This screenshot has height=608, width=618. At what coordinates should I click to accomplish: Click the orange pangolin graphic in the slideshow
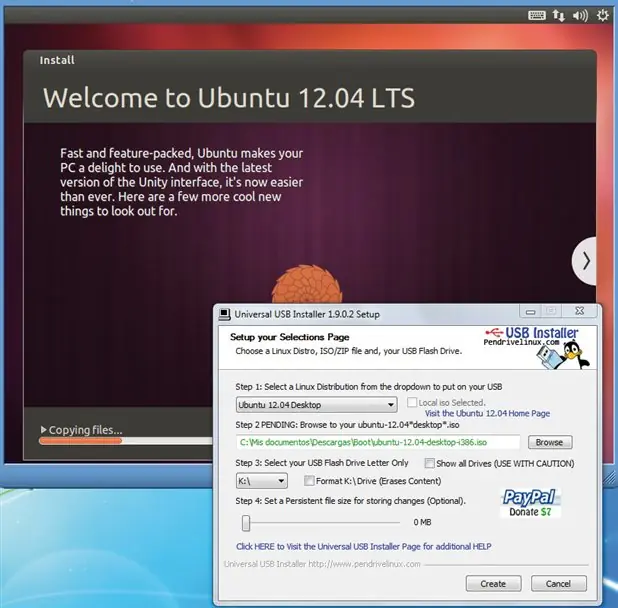point(307,284)
